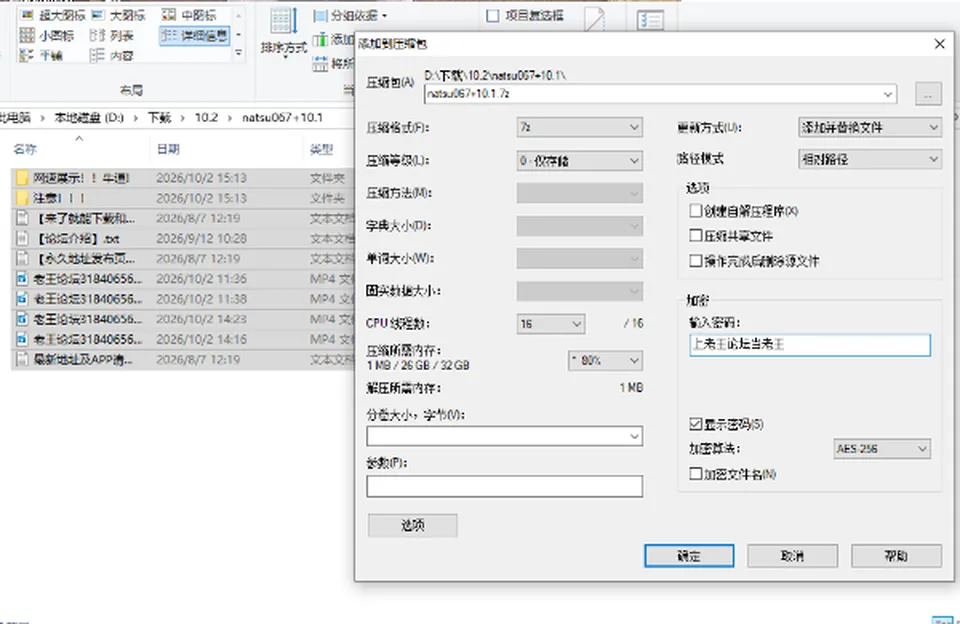Open the 加密算法 dropdown showing AES-256
This screenshot has width=960, height=624.
point(882,449)
